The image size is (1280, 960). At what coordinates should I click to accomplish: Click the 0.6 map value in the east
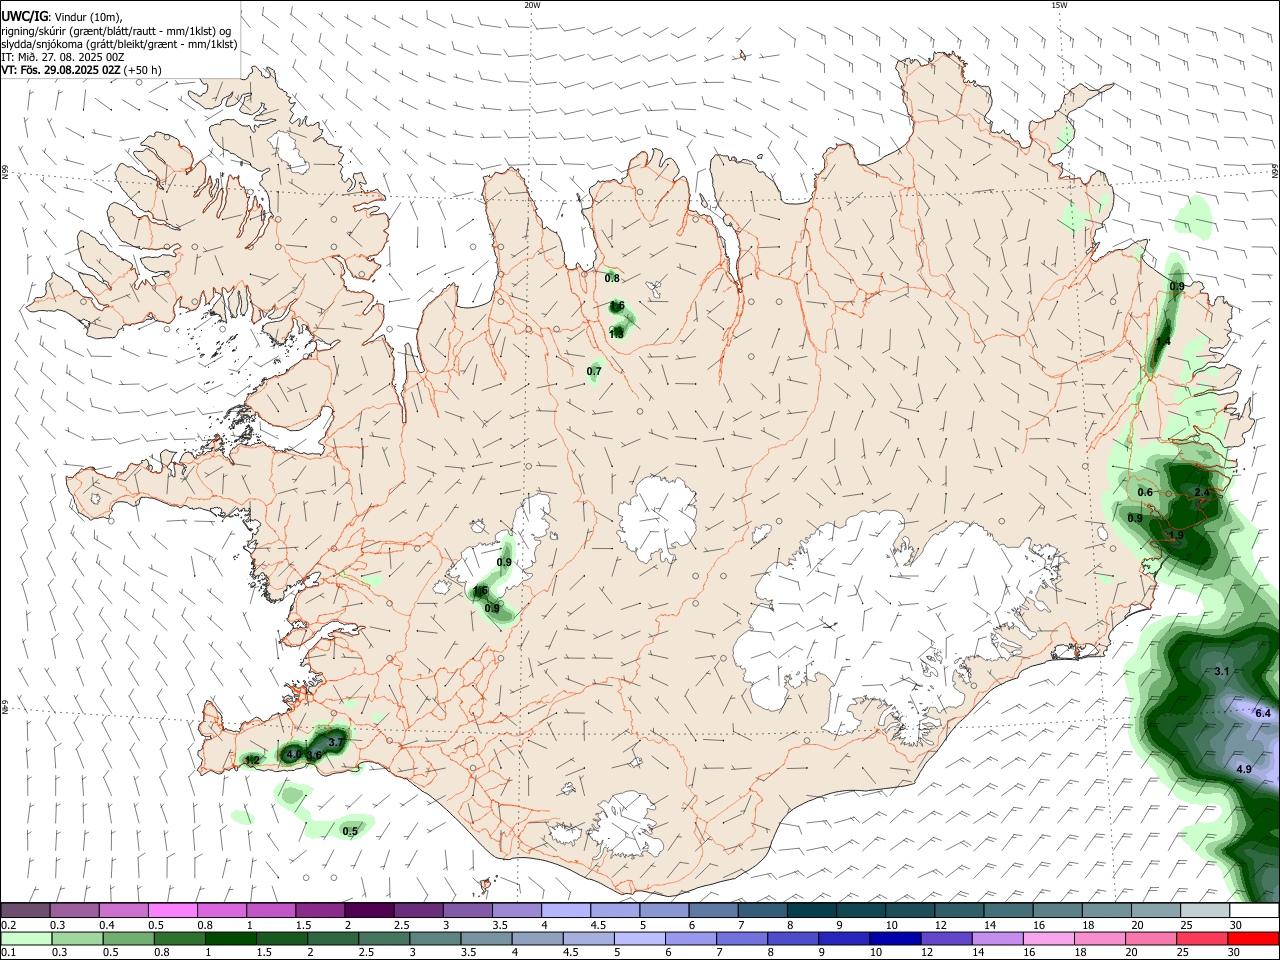click(x=1146, y=492)
